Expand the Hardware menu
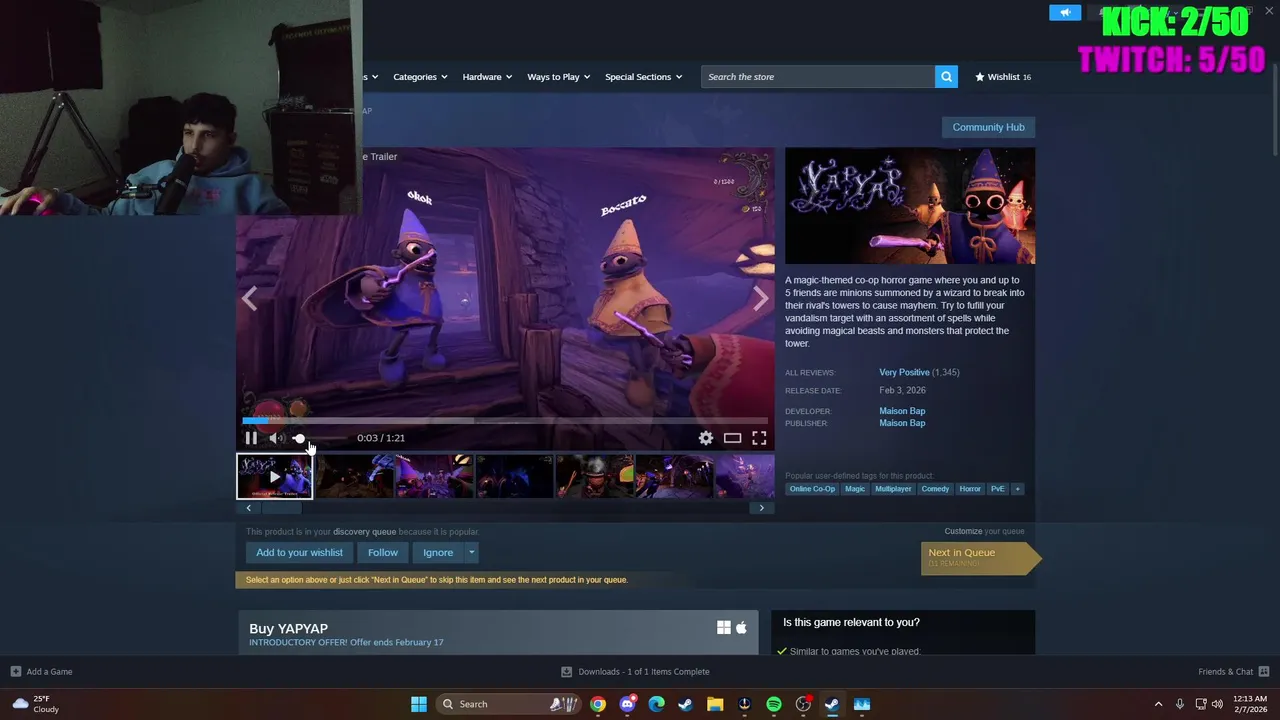Screen dimensions: 1280x720 point(487,77)
